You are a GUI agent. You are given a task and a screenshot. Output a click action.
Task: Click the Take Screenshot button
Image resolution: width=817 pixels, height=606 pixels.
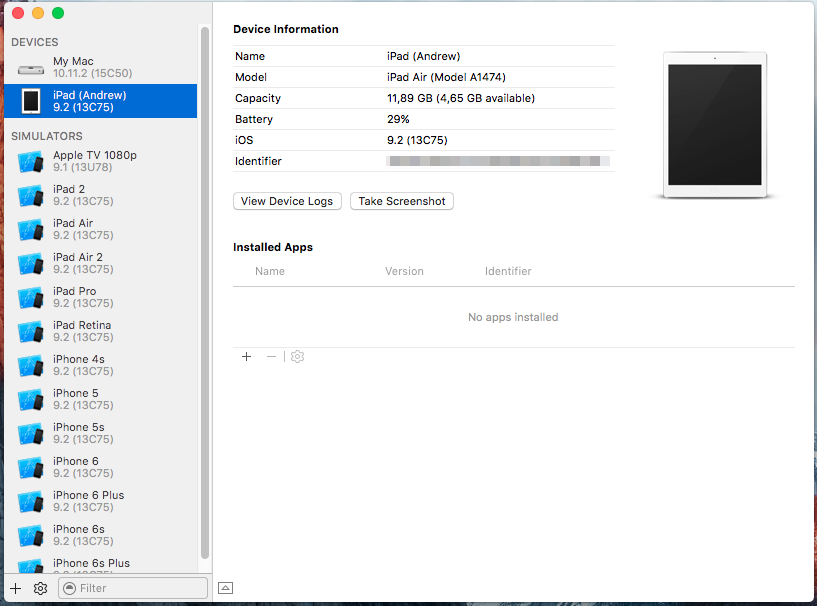point(402,201)
